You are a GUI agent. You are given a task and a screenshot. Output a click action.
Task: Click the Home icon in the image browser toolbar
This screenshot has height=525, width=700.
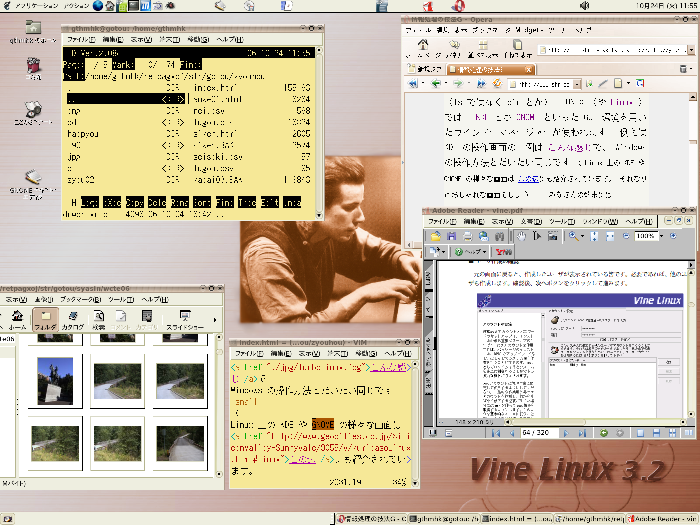[17, 320]
